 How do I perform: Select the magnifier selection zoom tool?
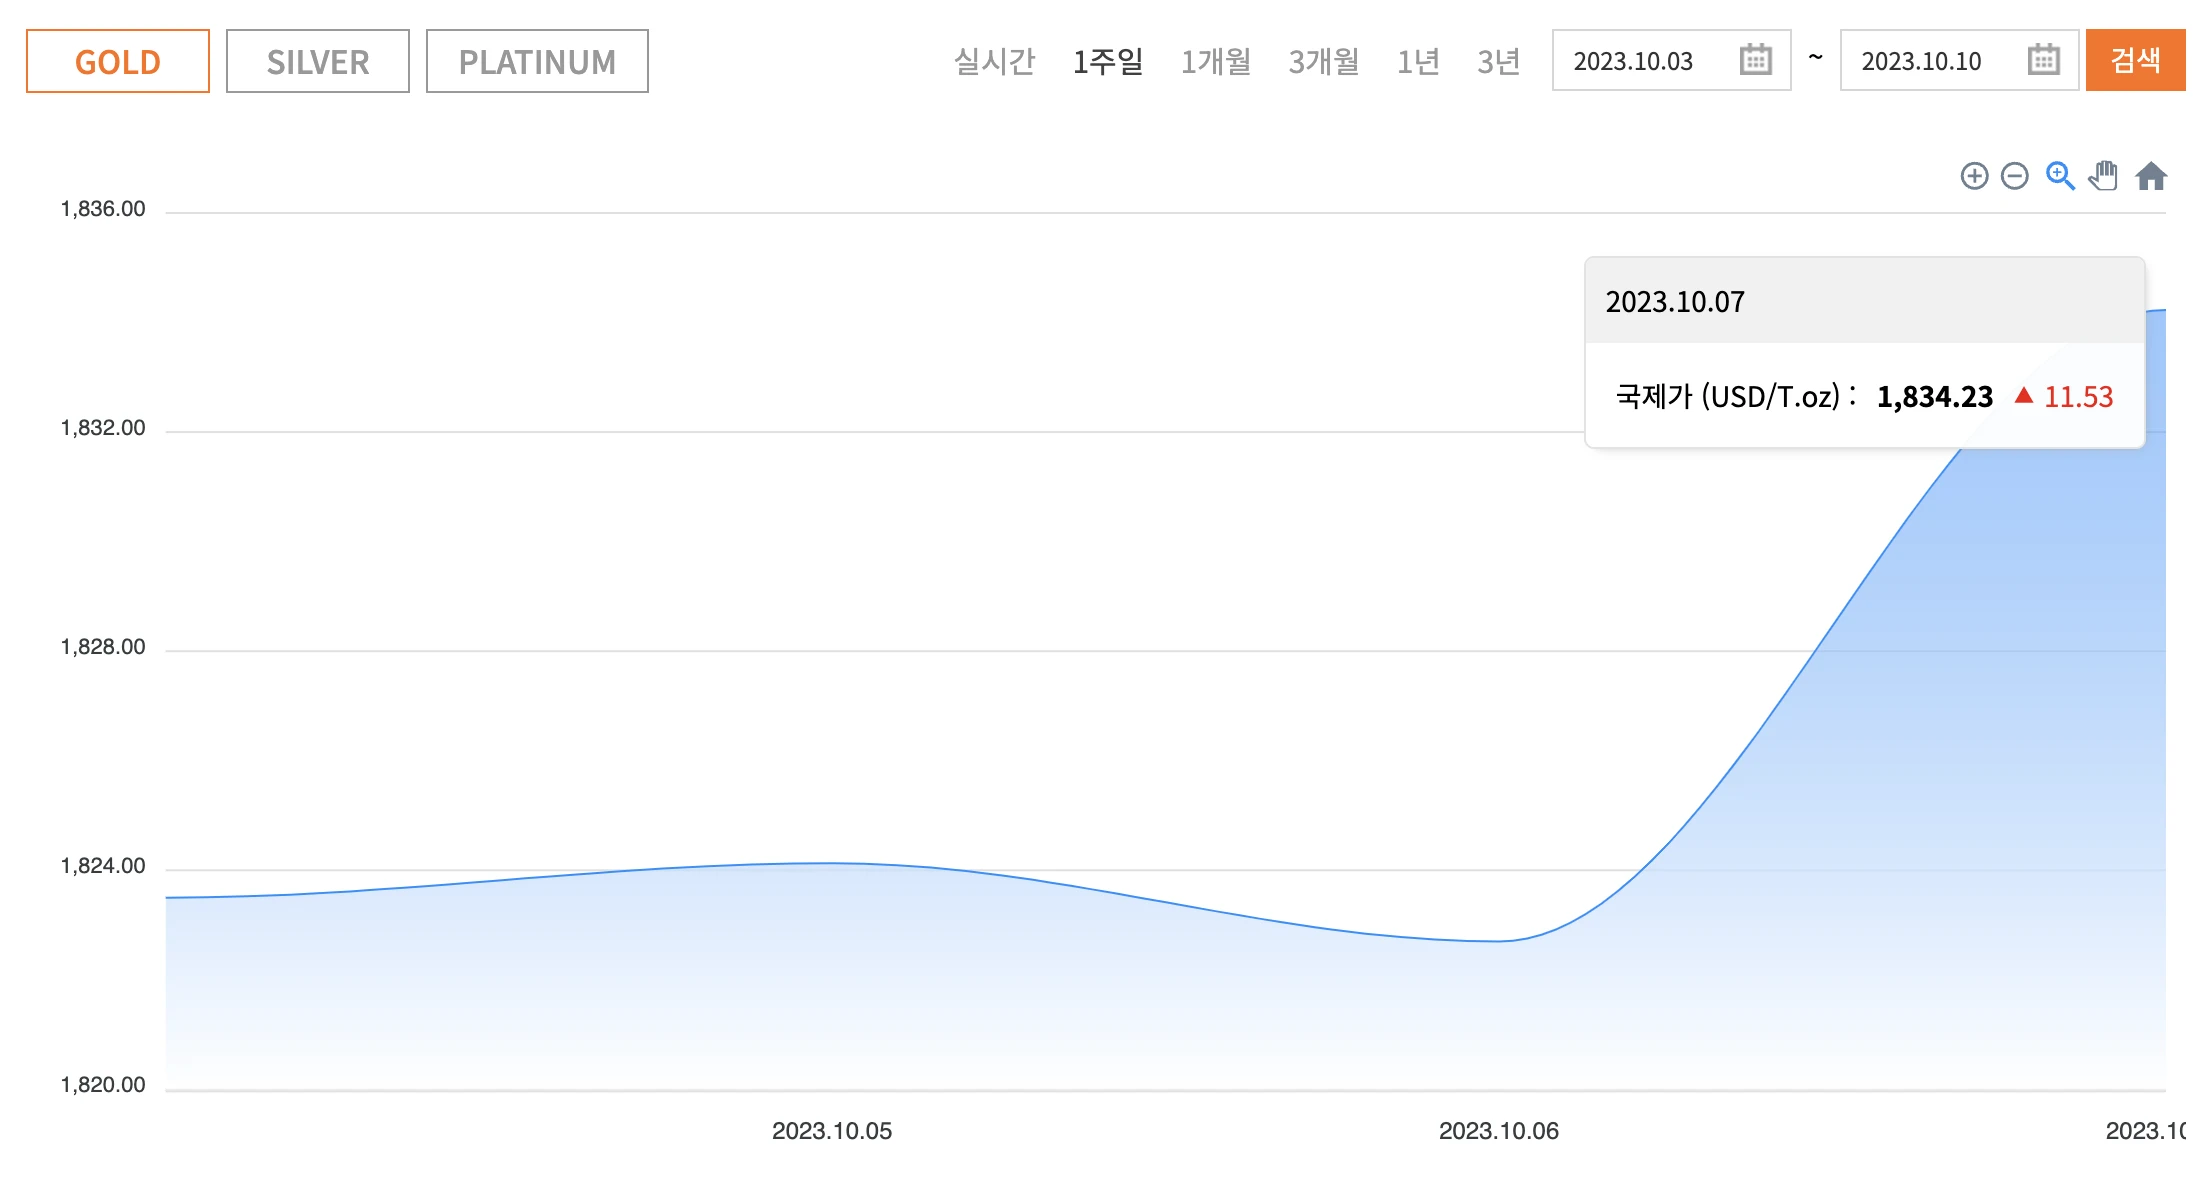point(2059,176)
